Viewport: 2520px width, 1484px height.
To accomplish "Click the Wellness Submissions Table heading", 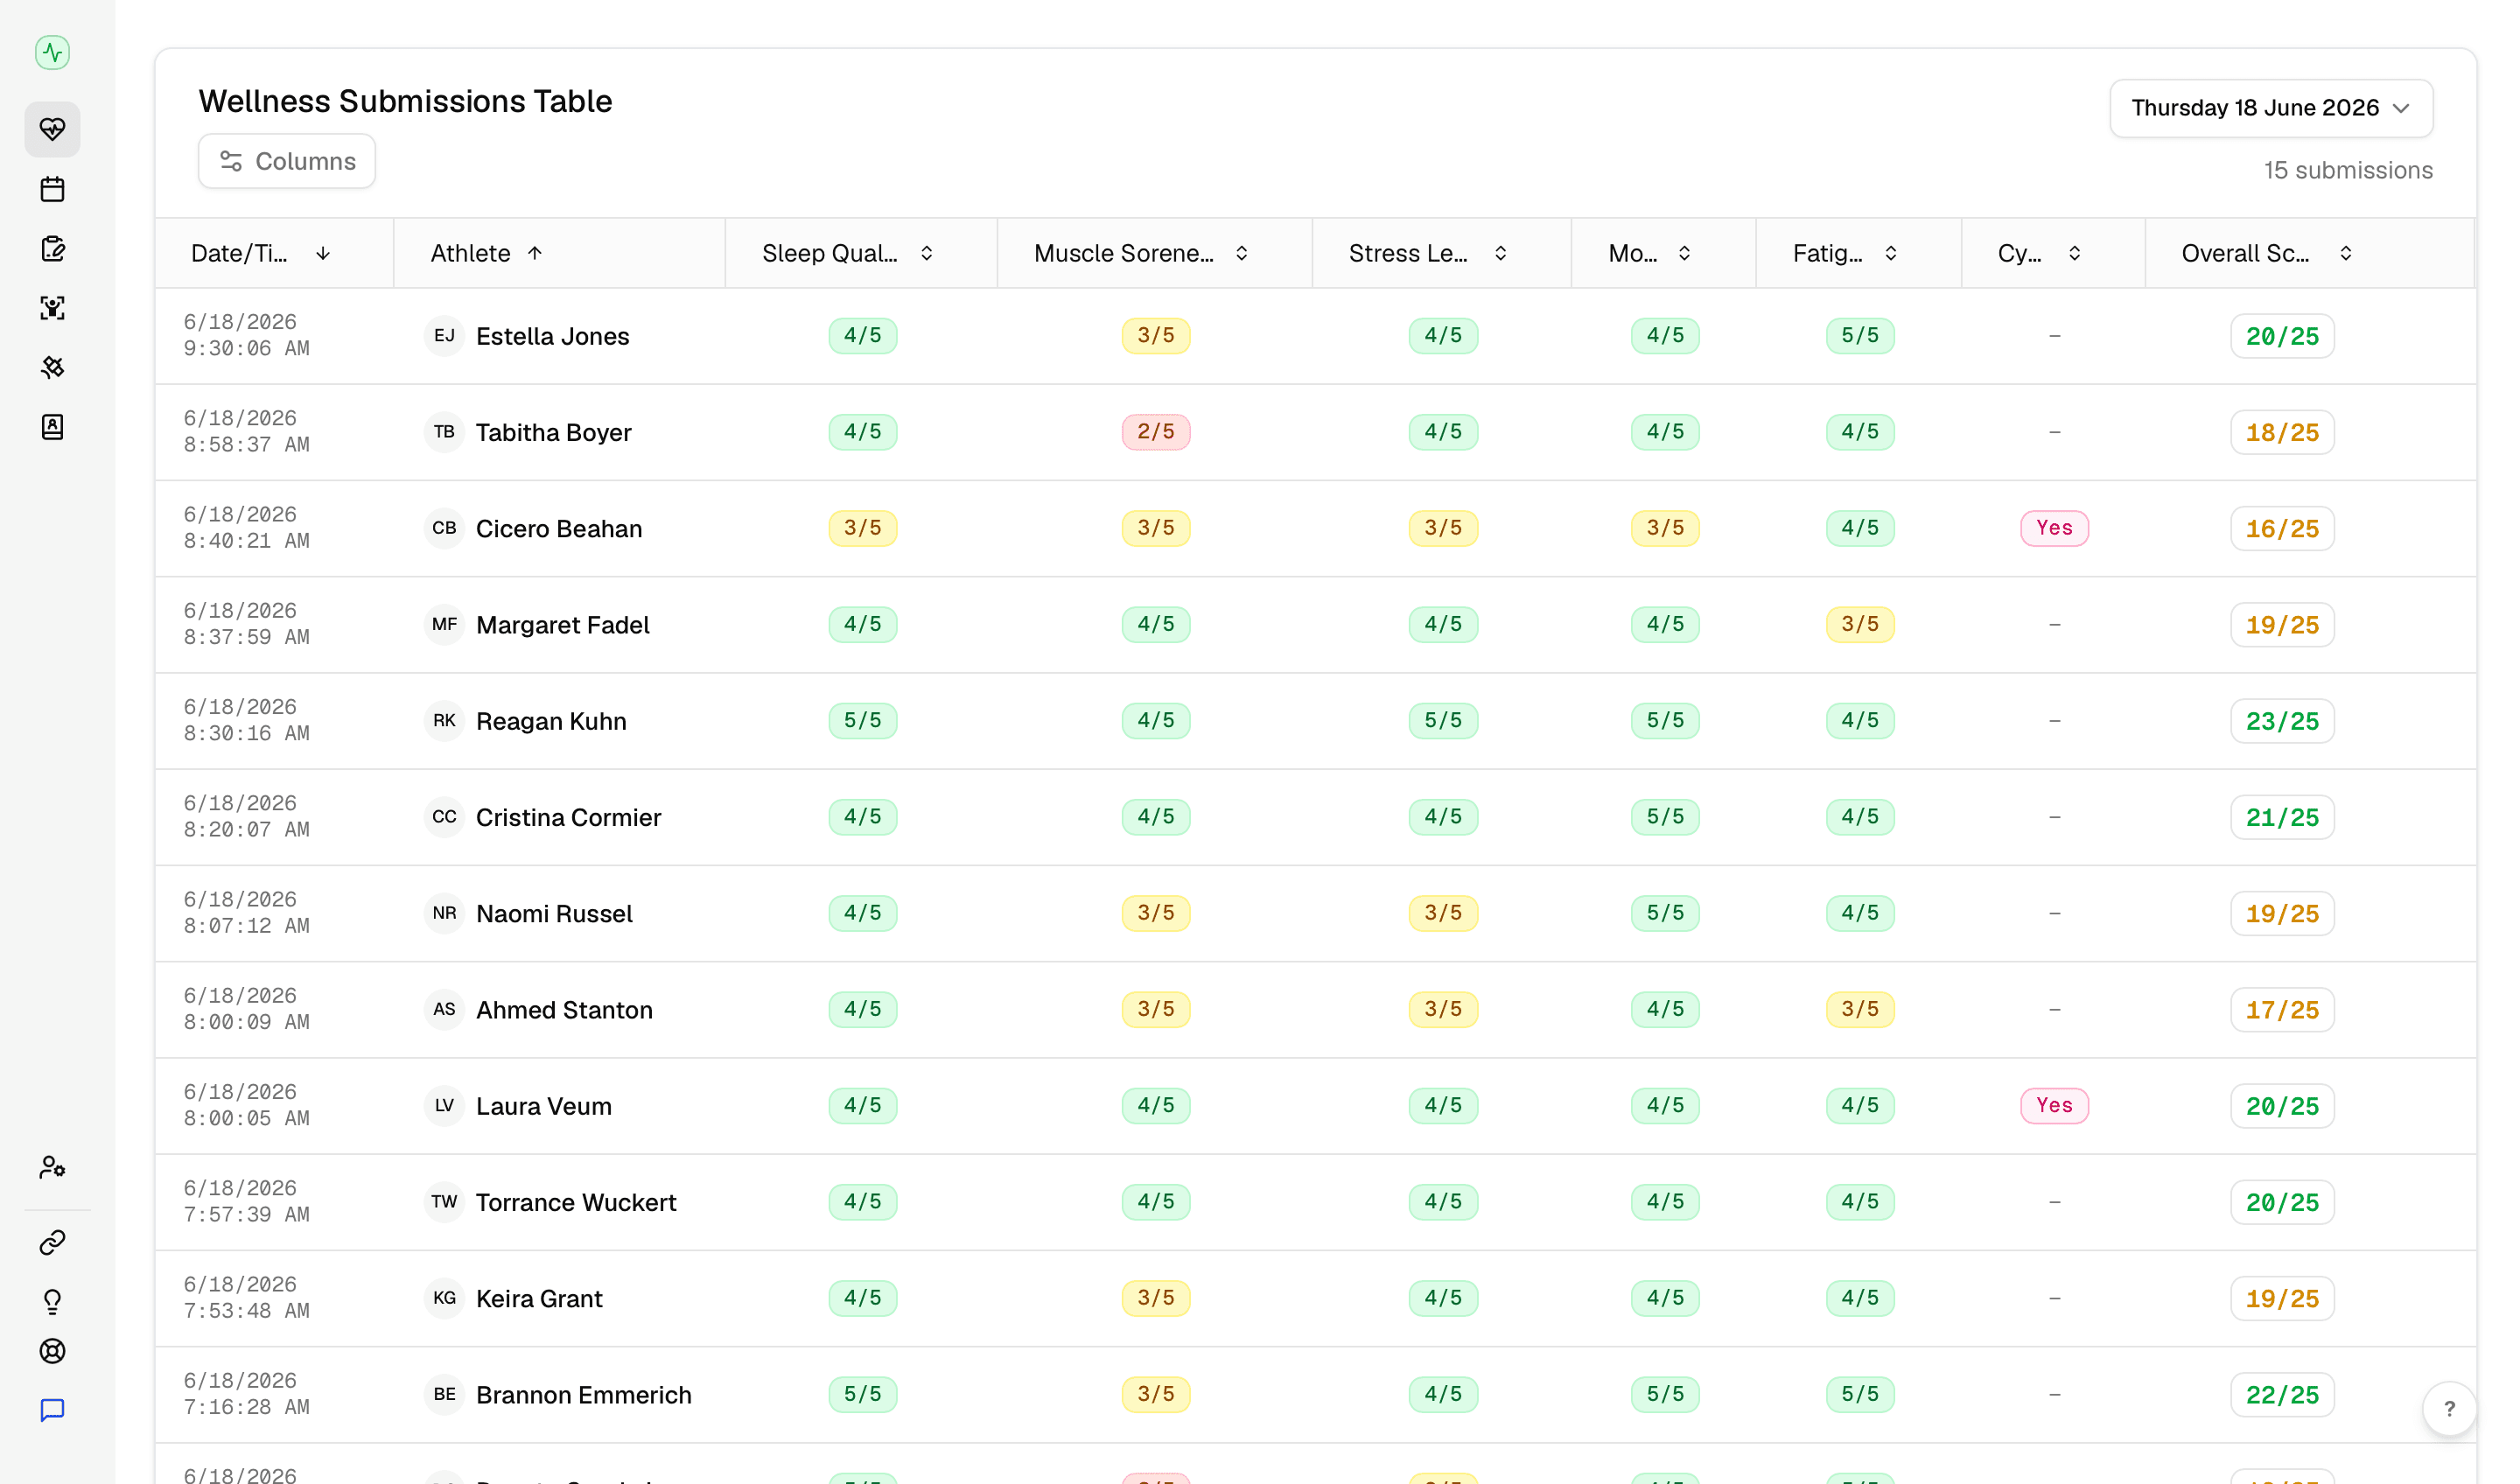I will pyautogui.click(x=405, y=101).
